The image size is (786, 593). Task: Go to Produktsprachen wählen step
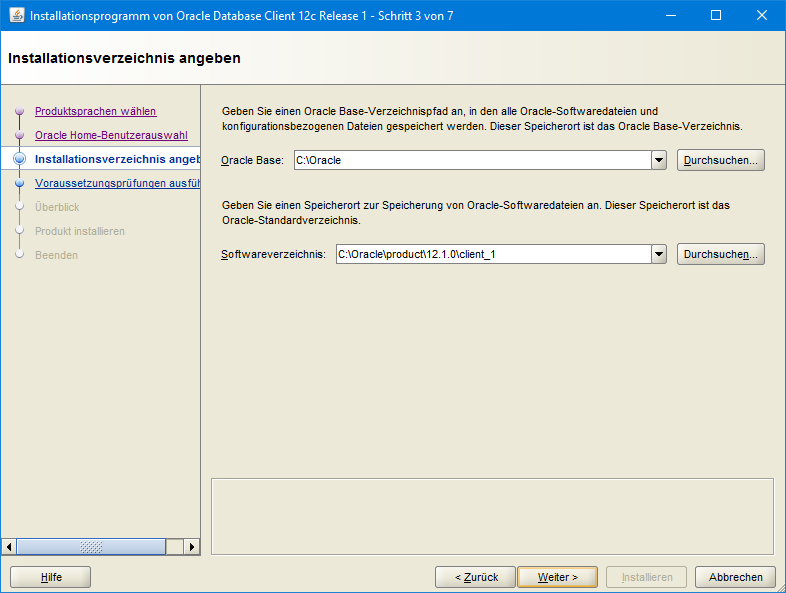point(95,111)
